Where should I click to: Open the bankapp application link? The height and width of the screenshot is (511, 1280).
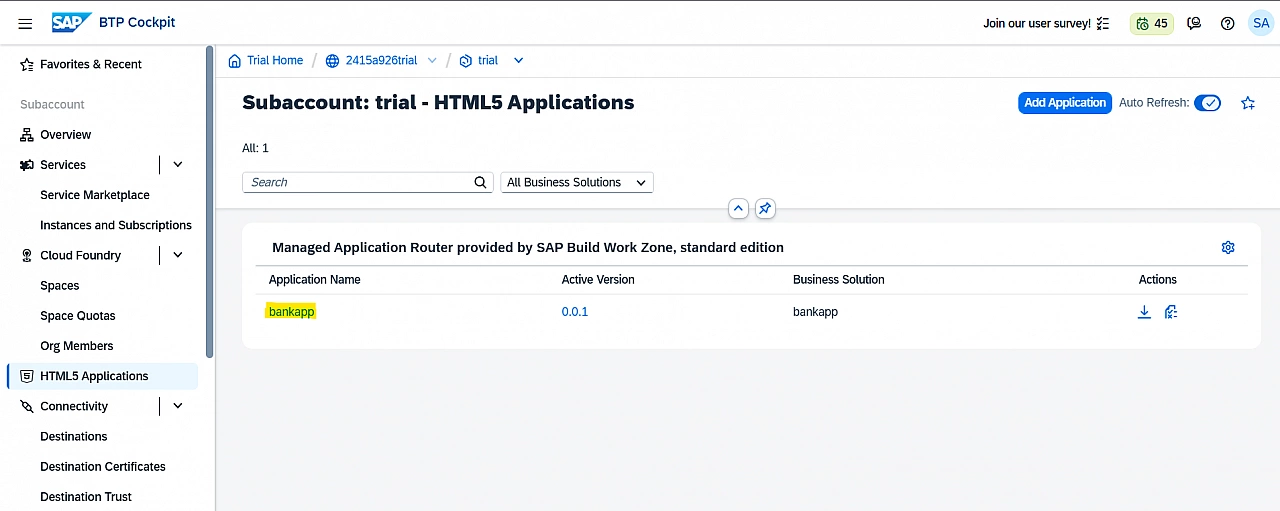(x=291, y=312)
